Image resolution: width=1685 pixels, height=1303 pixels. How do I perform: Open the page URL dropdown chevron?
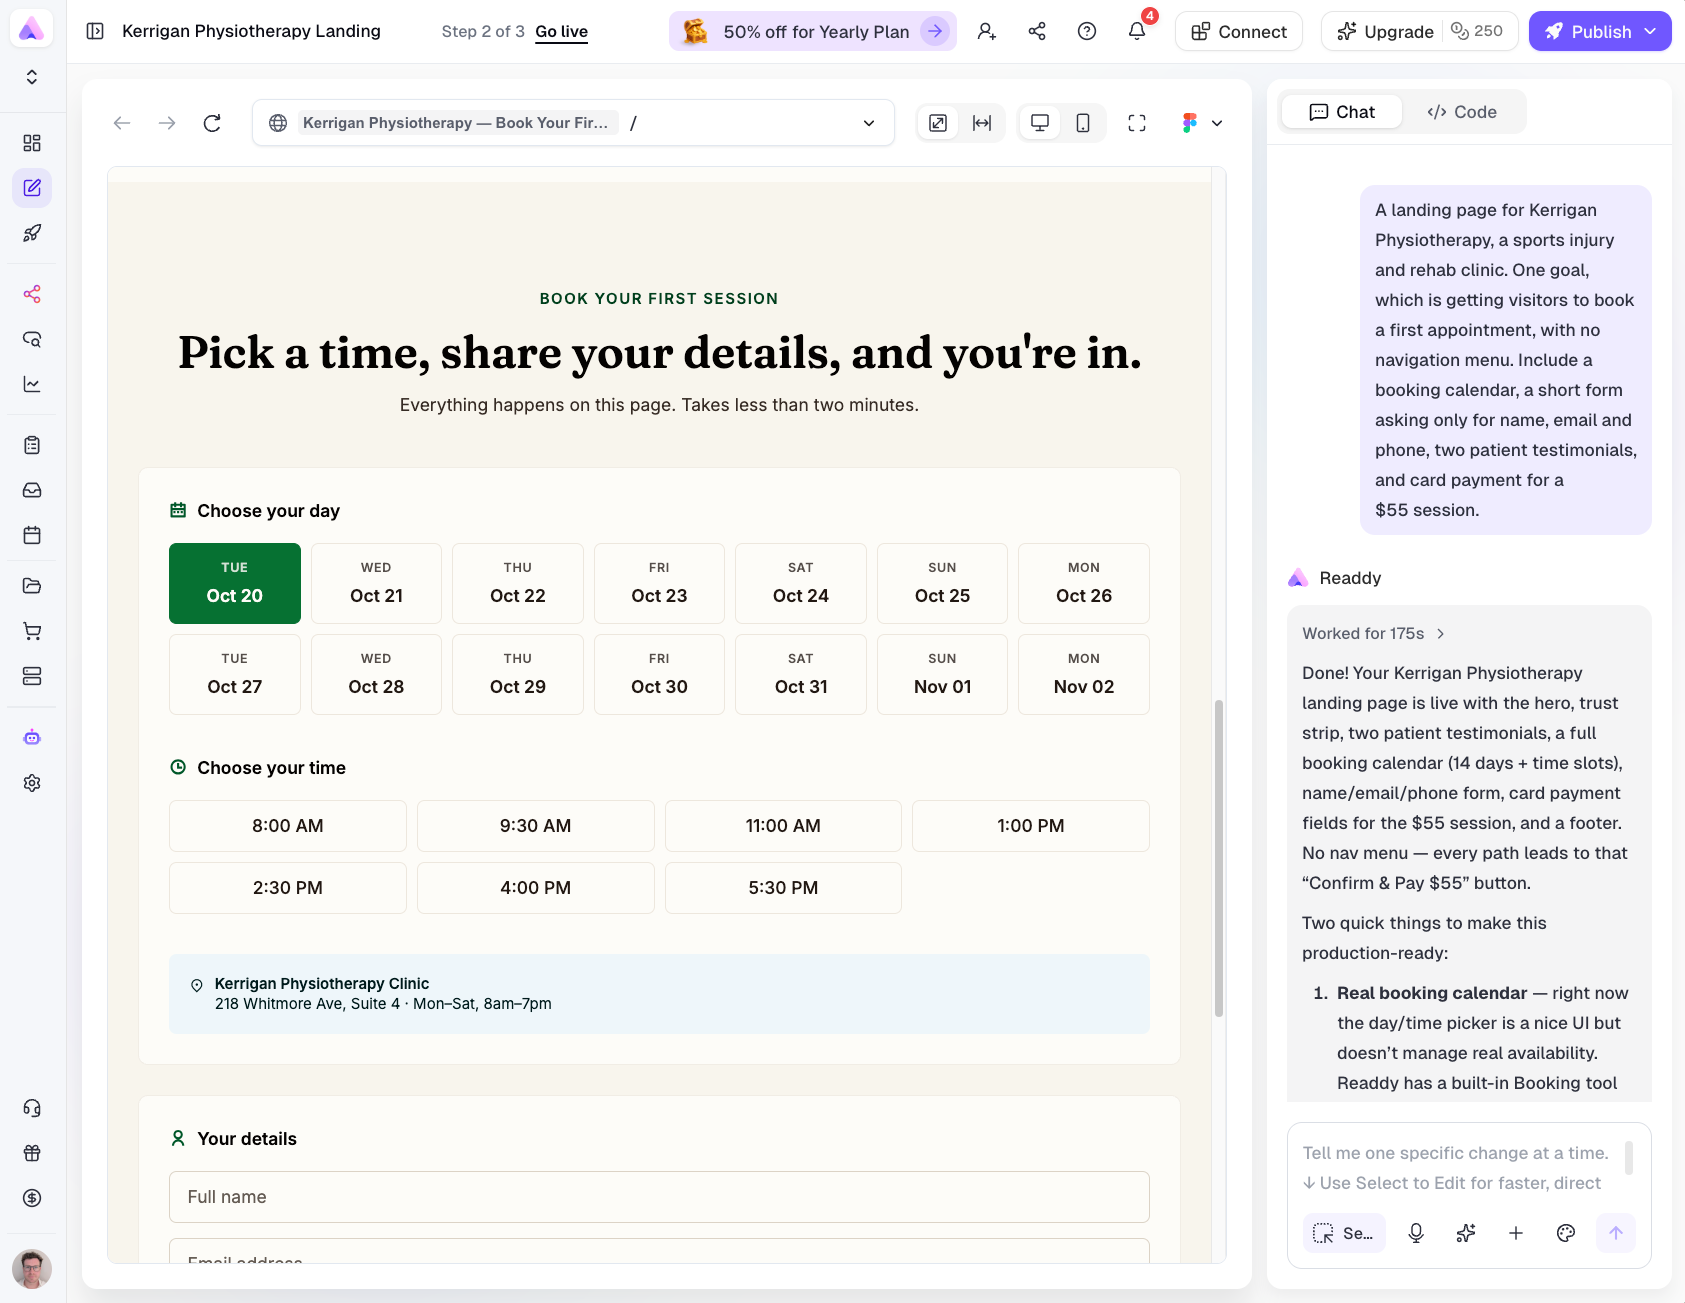[x=869, y=123]
